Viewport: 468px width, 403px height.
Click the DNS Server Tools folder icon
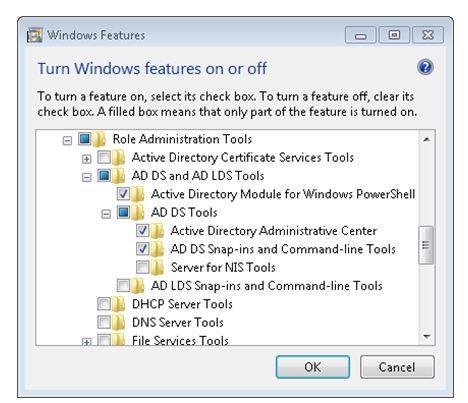118,322
